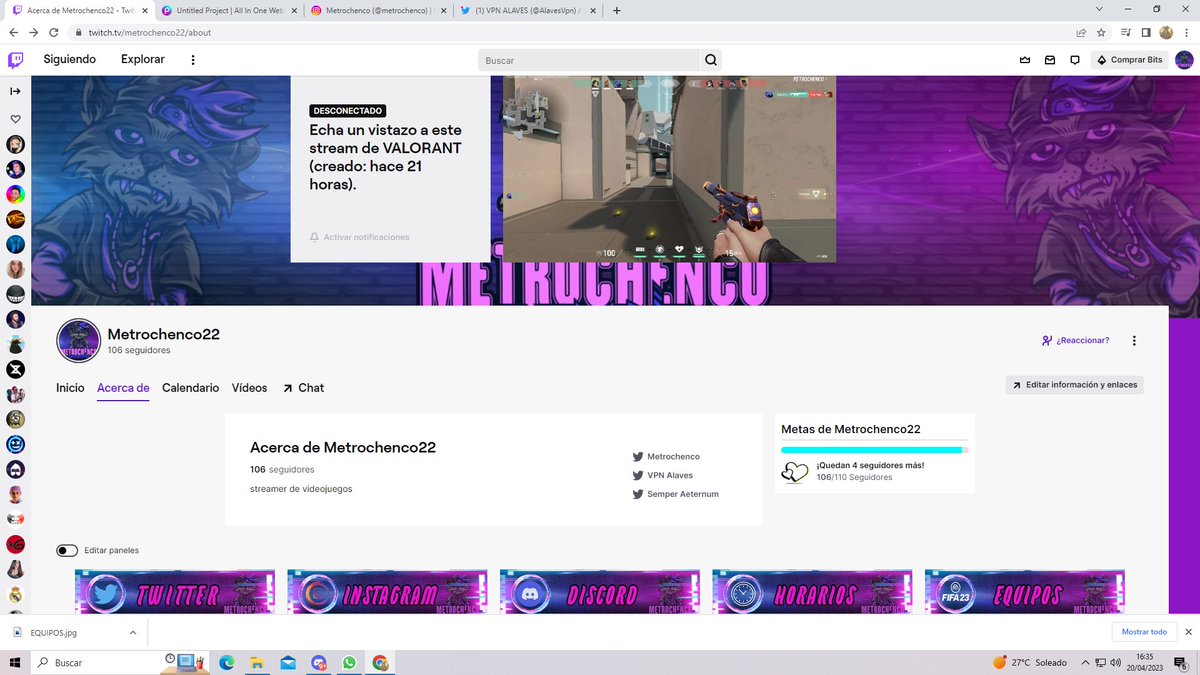The image size is (1200, 675).
Task: Open the first channel avatar in sidebar
Action: [15, 144]
